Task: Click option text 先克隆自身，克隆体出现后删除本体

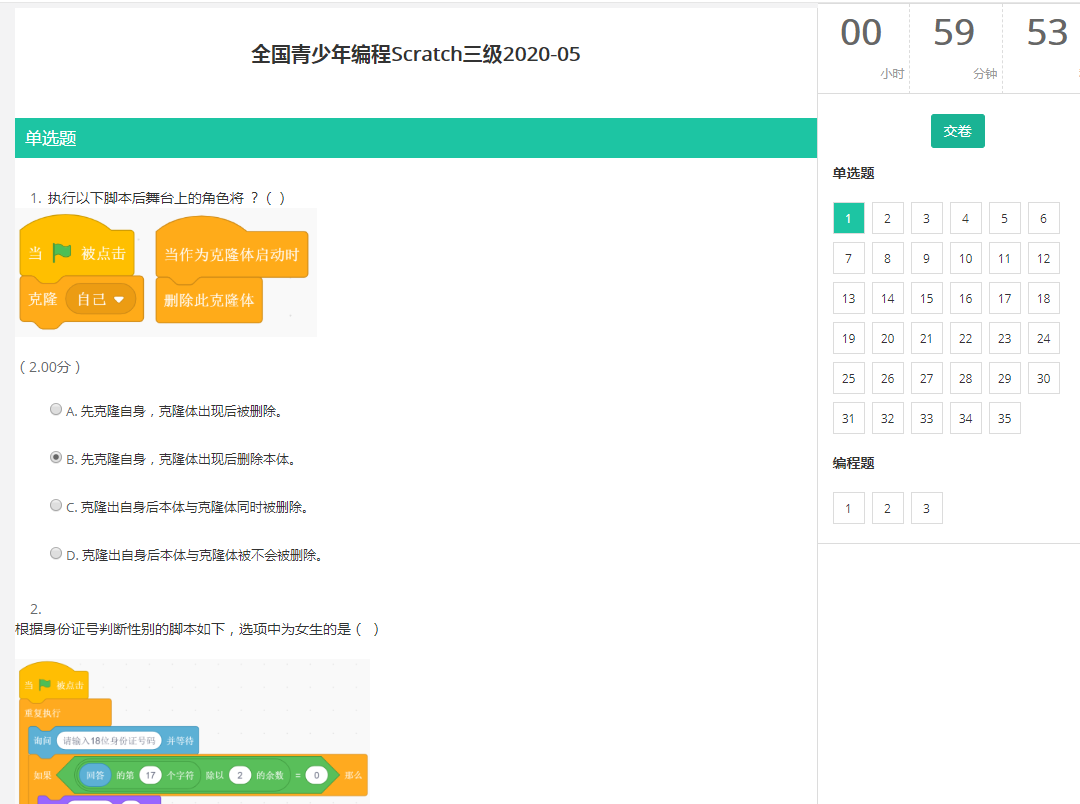Action: [187, 460]
